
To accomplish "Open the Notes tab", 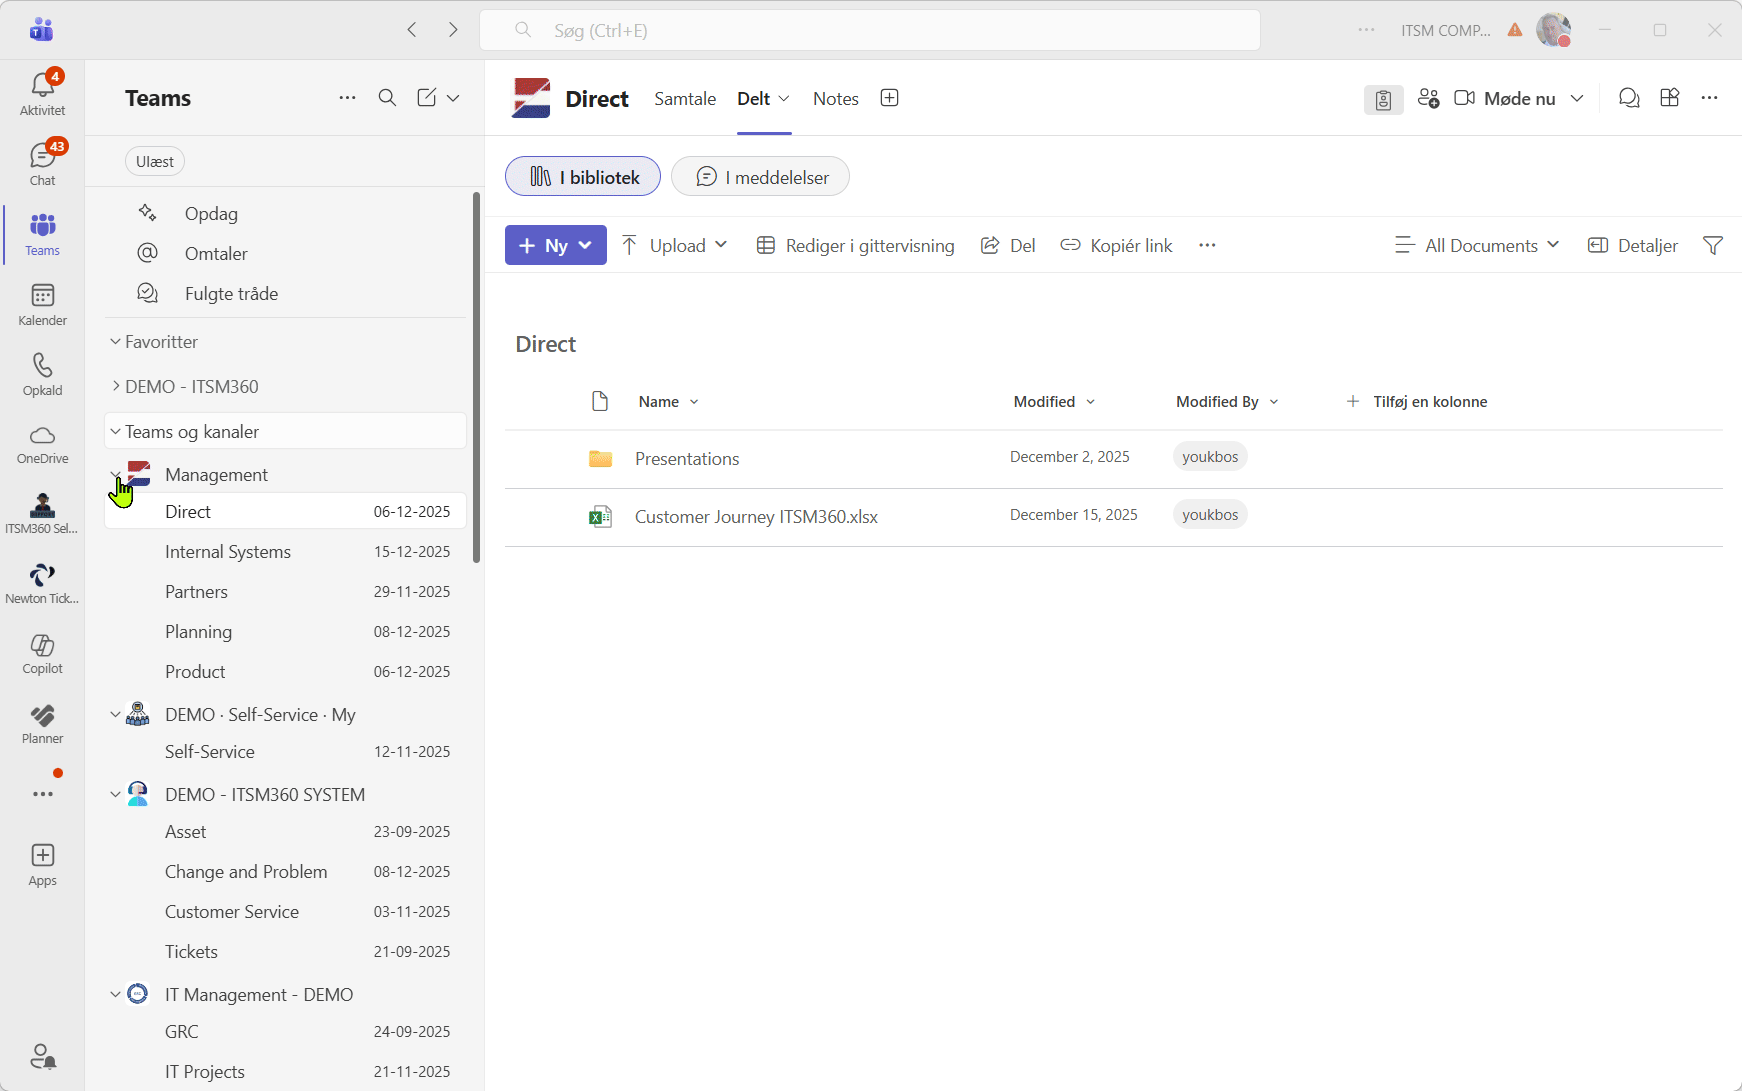I will 835,98.
